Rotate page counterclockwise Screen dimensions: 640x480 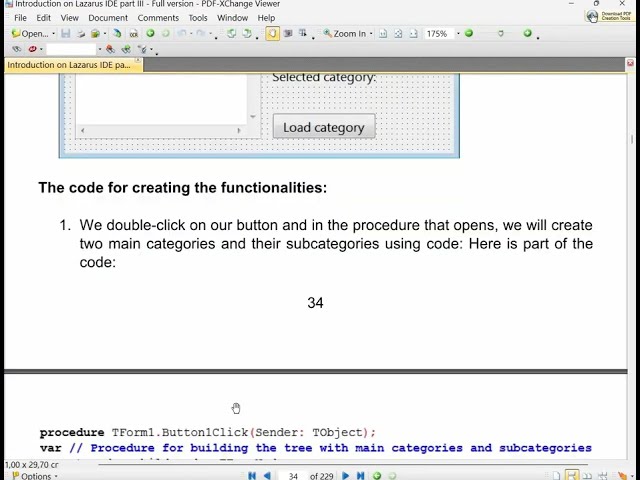pyautogui.click(x=231, y=33)
